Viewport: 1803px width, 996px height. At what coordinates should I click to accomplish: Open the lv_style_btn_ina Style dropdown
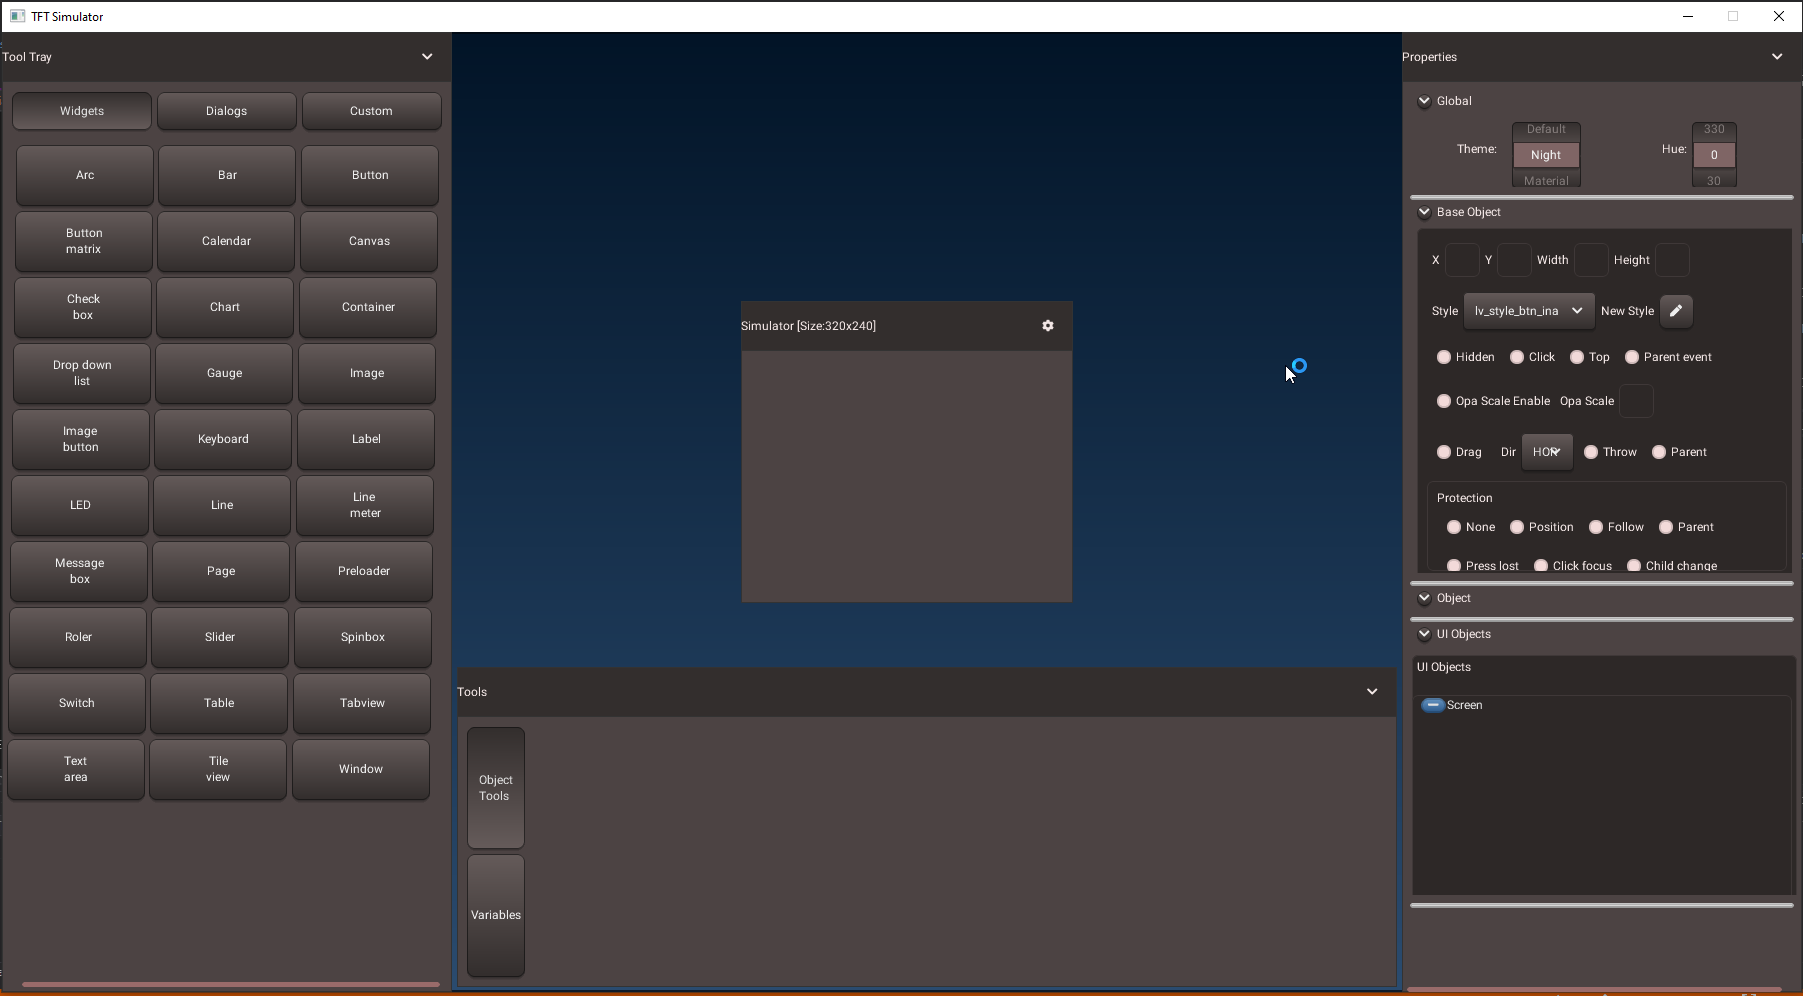tap(1529, 311)
